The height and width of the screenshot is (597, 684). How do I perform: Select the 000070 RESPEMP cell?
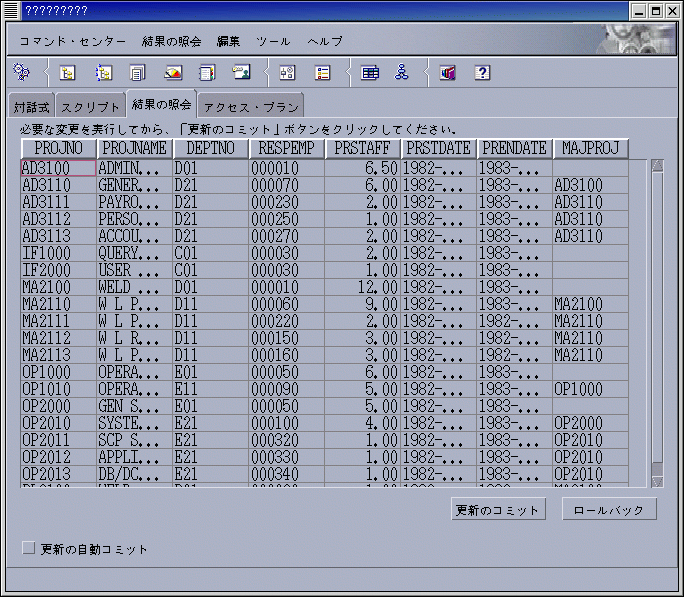point(286,185)
